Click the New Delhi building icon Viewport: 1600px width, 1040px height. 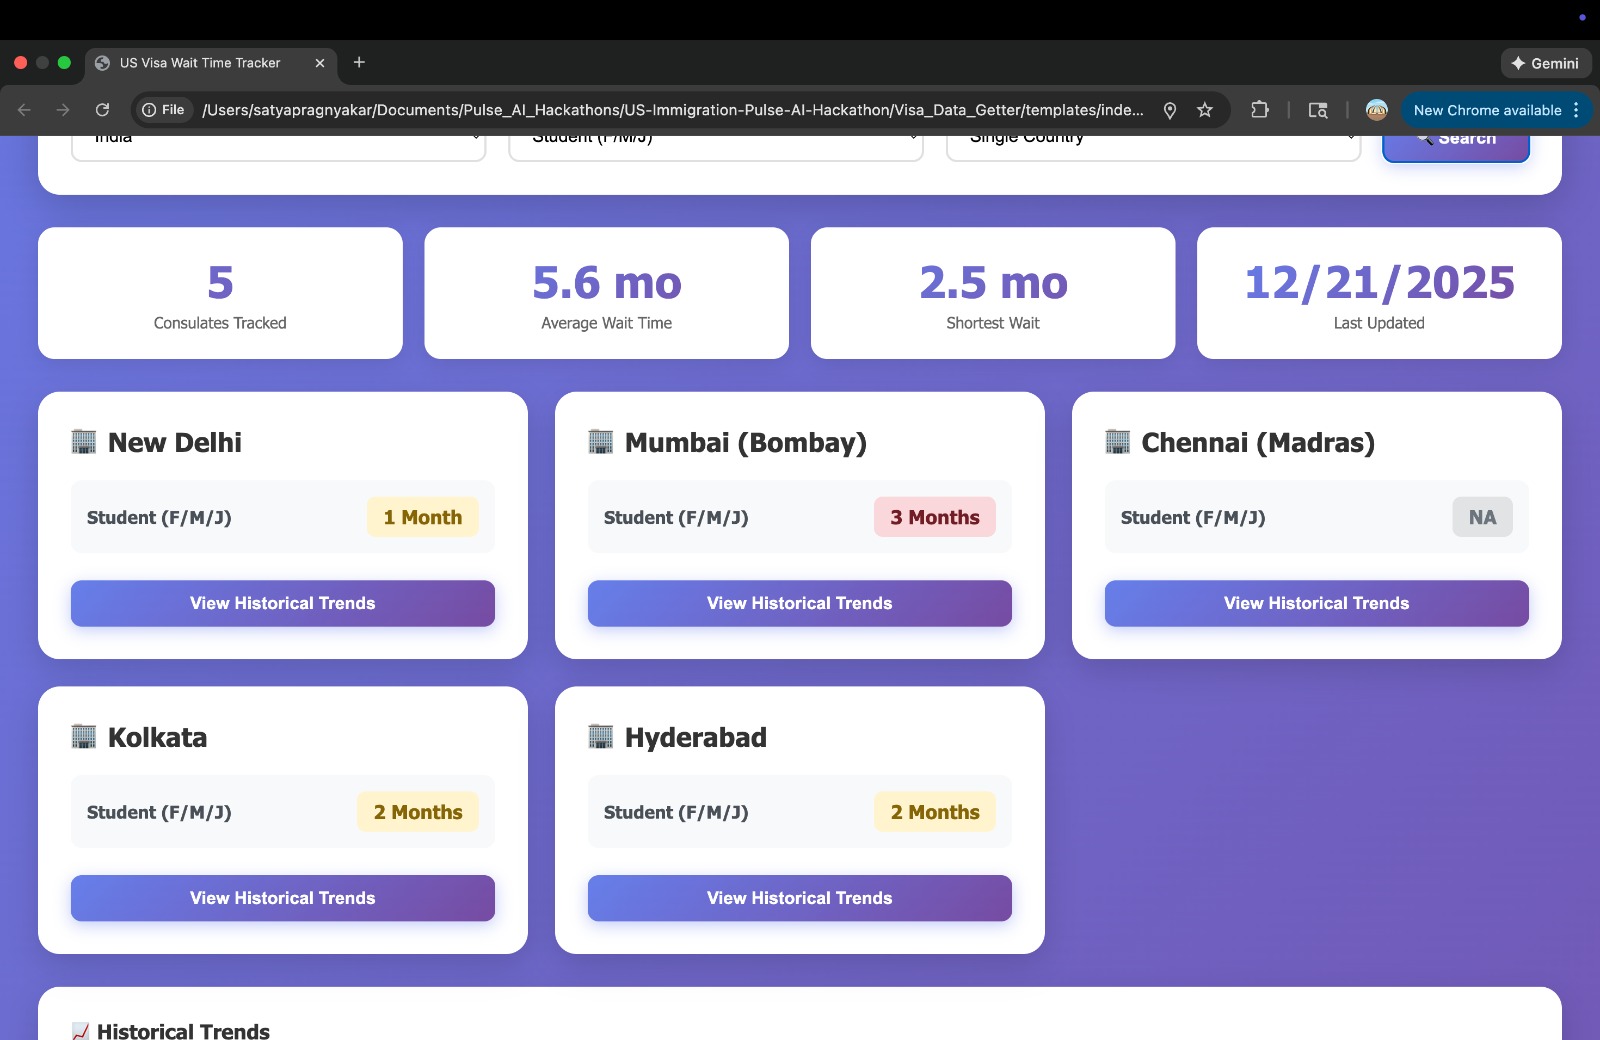tap(84, 441)
